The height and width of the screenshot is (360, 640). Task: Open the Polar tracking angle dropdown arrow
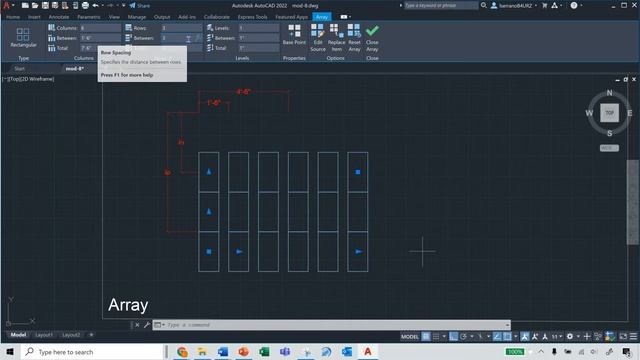pyautogui.click(x=472, y=336)
